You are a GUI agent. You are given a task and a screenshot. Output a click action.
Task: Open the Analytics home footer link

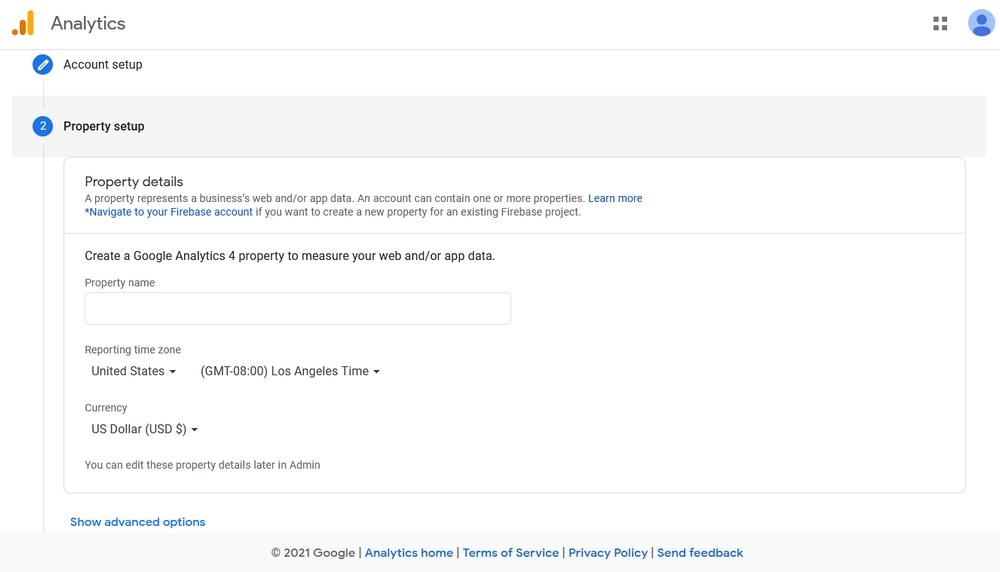[x=409, y=553]
